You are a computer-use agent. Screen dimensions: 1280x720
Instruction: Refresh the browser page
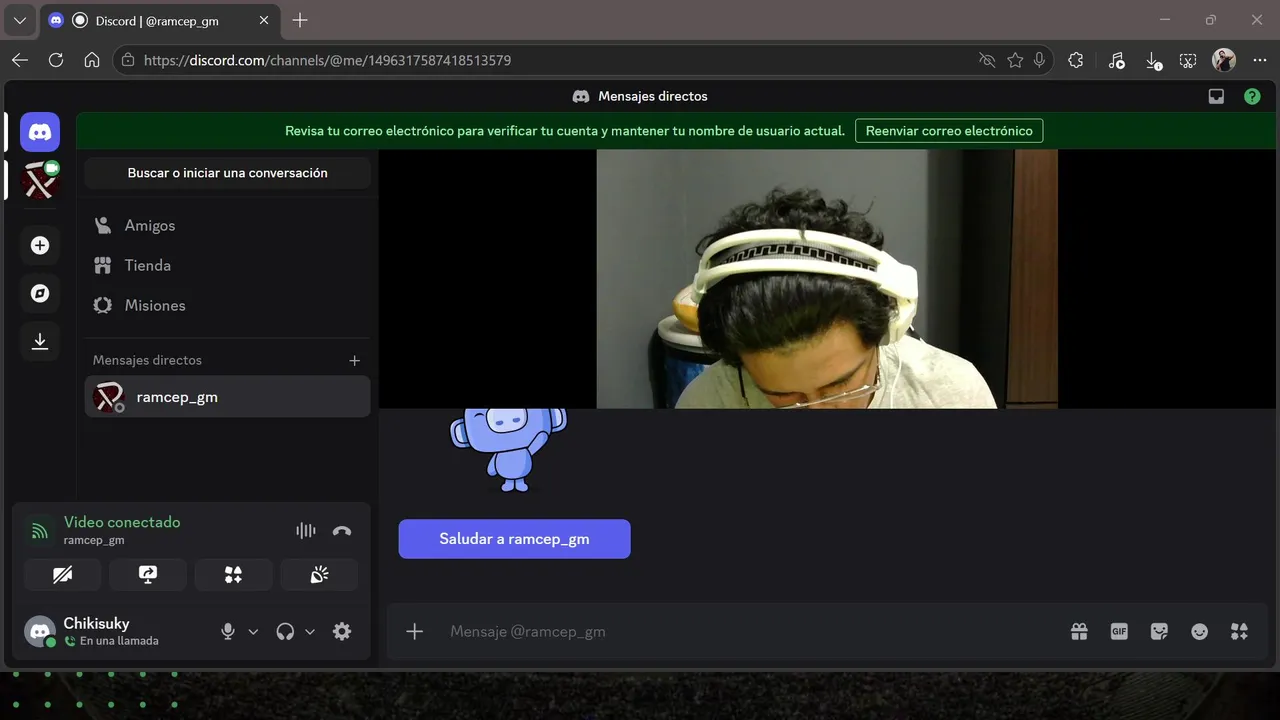pyautogui.click(x=56, y=60)
